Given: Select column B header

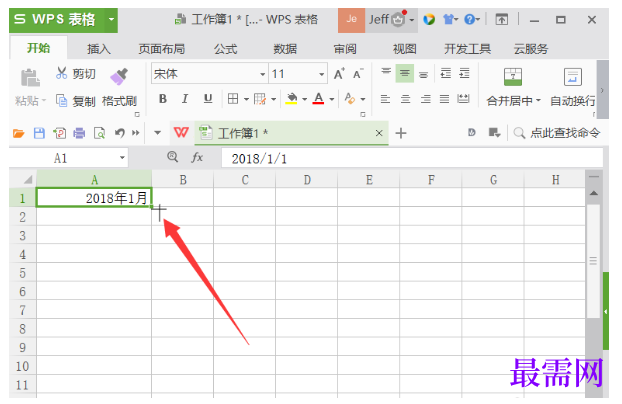Looking at the screenshot, I should click(182, 179).
